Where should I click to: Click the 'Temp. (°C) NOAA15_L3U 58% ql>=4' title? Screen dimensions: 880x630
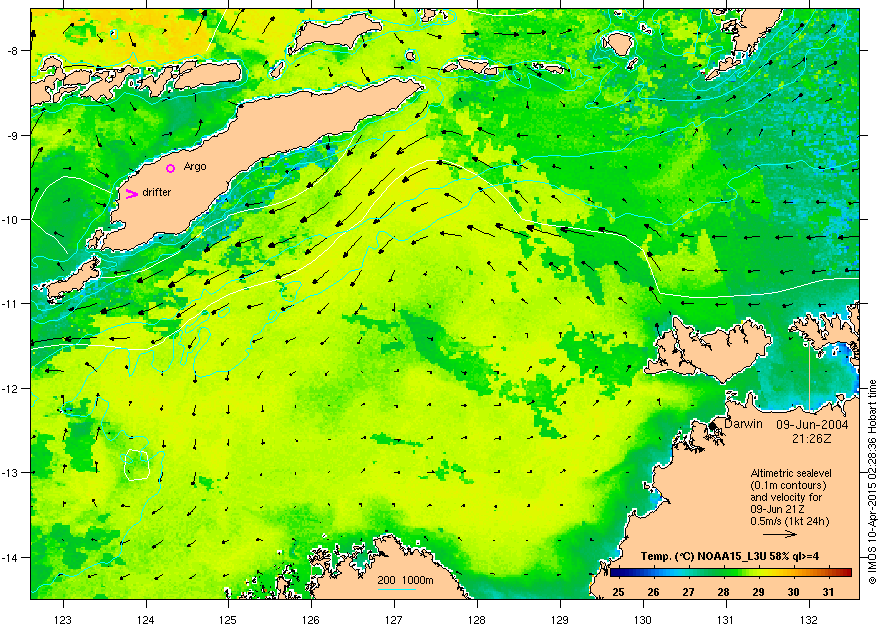coord(730,557)
